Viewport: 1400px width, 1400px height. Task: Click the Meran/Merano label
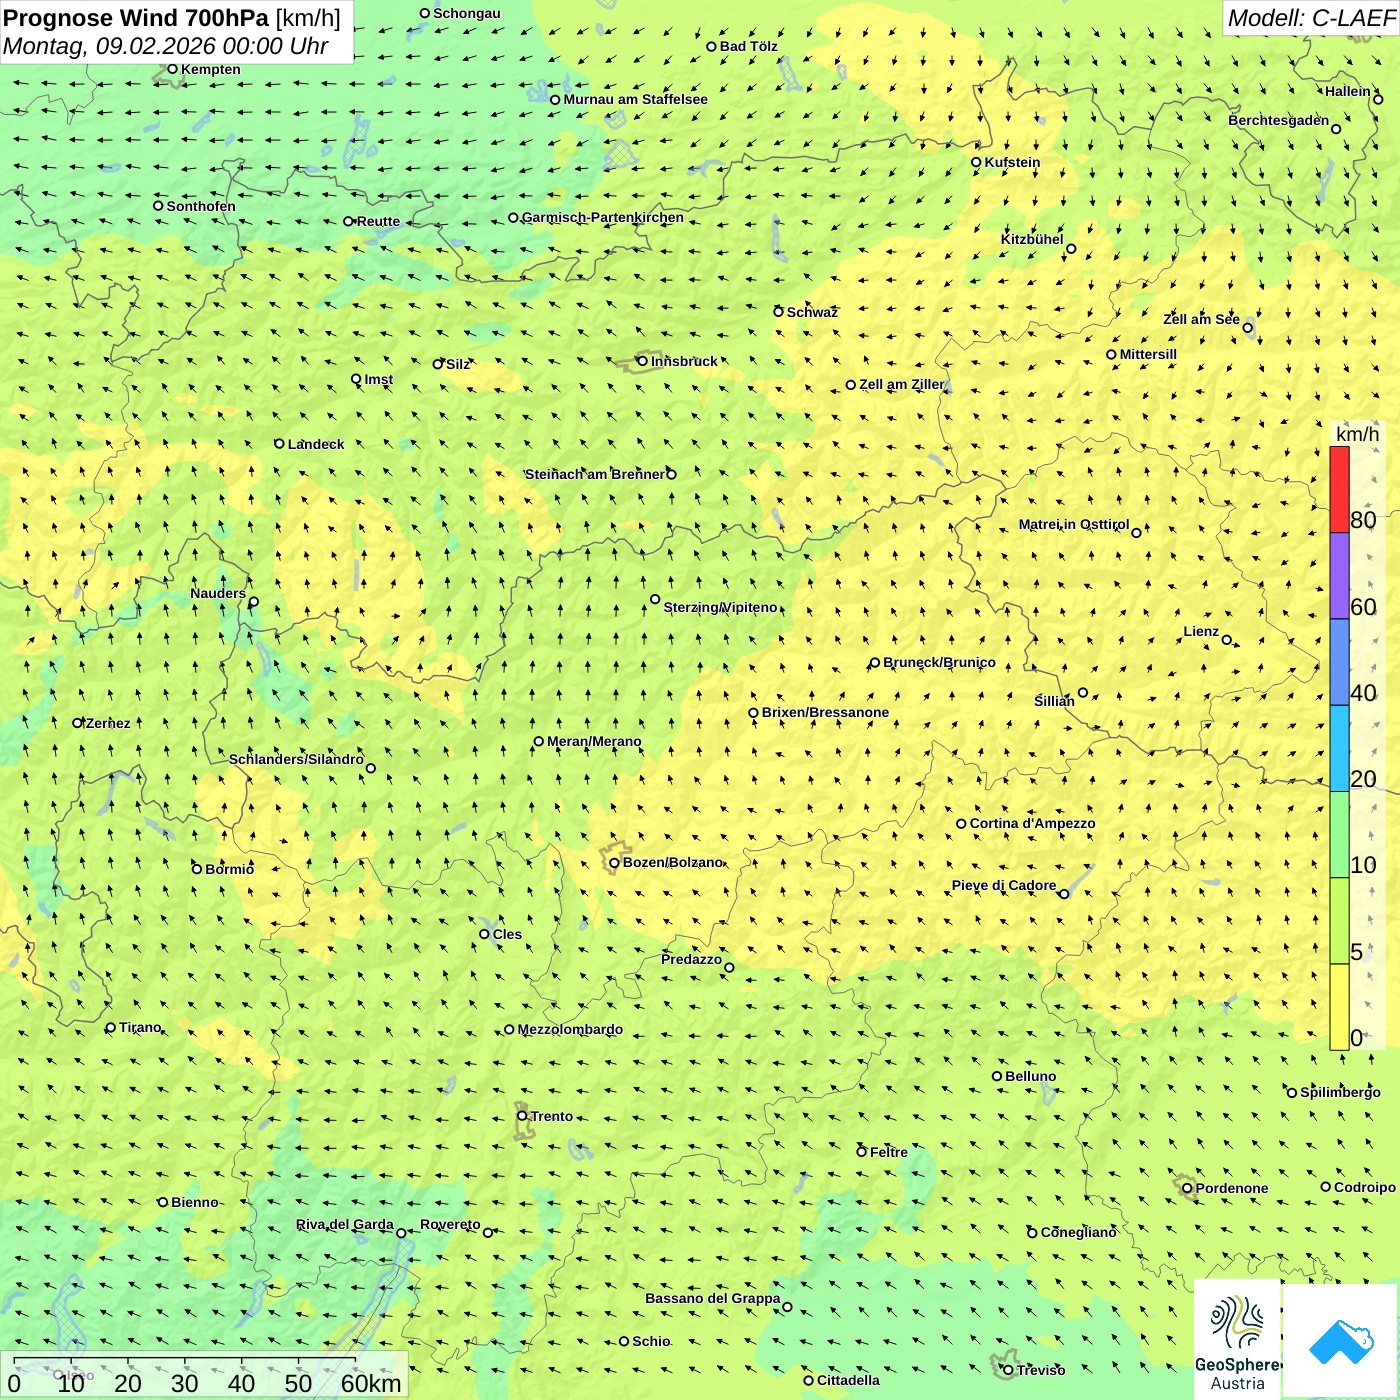tap(594, 741)
